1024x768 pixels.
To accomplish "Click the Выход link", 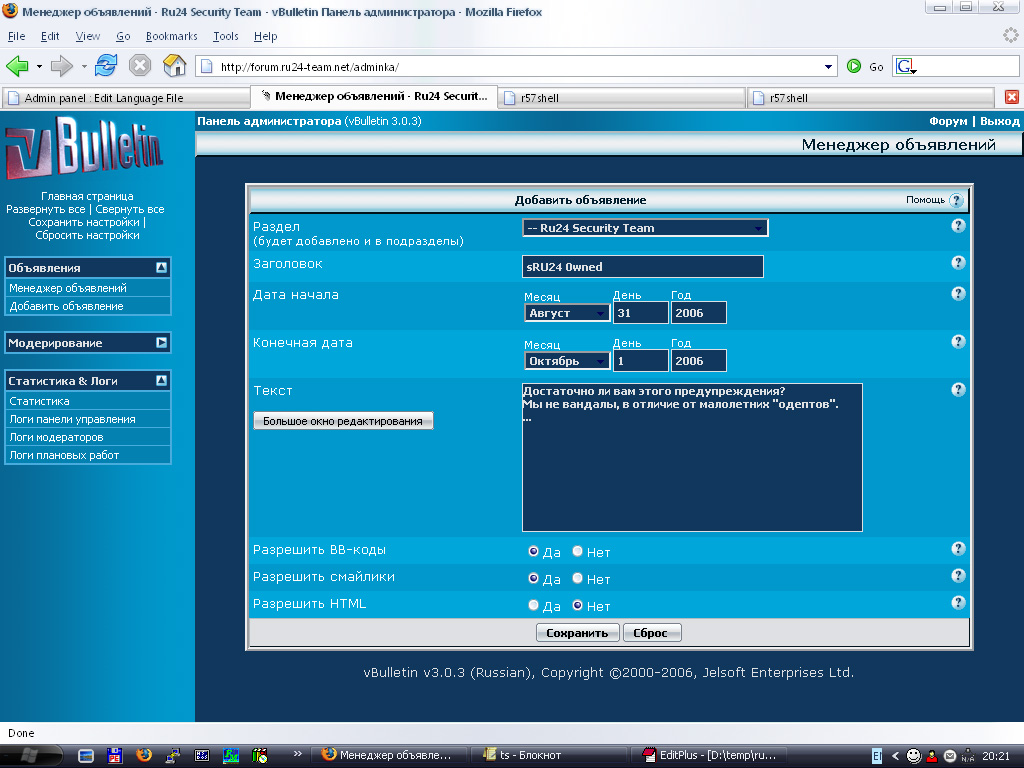I will click(x=999, y=121).
